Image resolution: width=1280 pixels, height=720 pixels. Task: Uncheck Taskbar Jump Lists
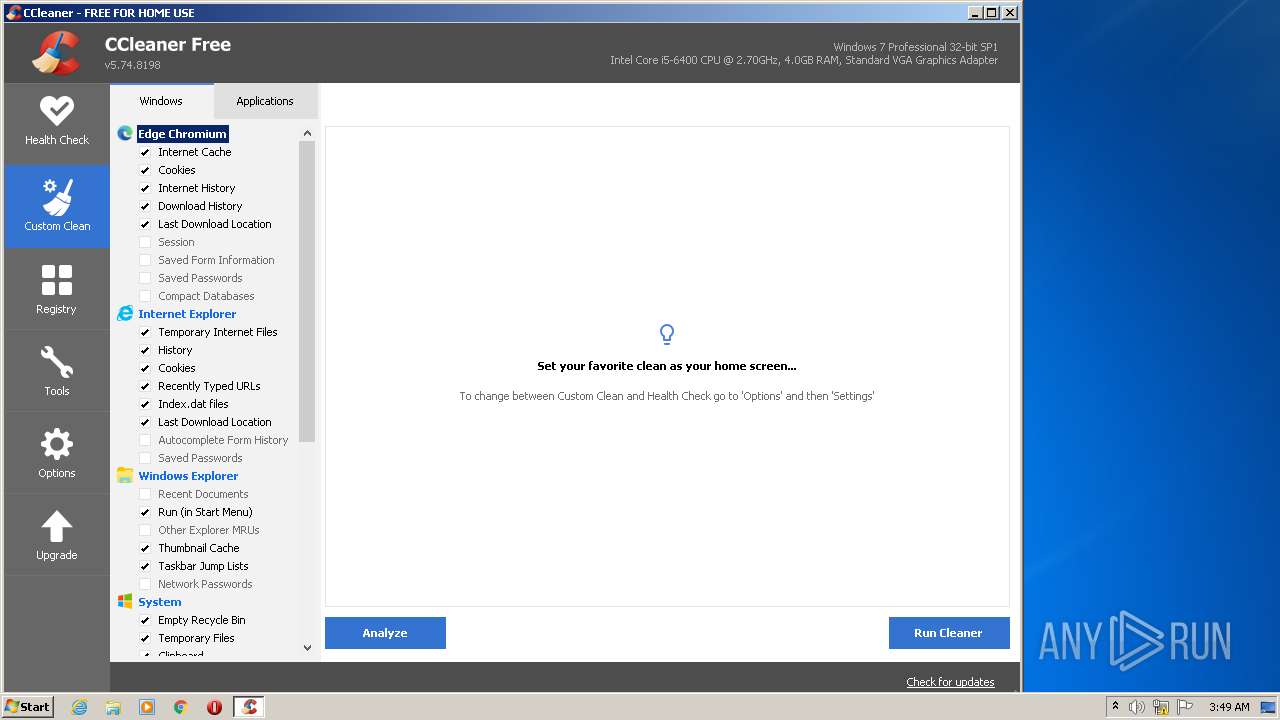pos(145,566)
